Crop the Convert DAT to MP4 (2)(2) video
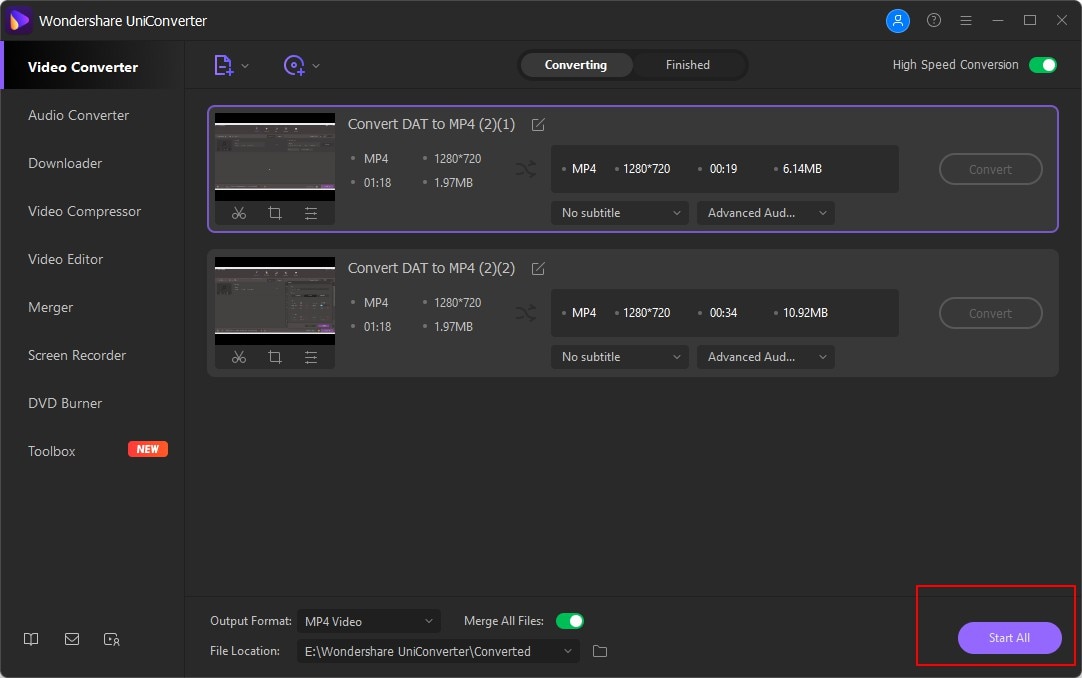The height and width of the screenshot is (678, 1082). pyautogui.click(x=275, y=357)
